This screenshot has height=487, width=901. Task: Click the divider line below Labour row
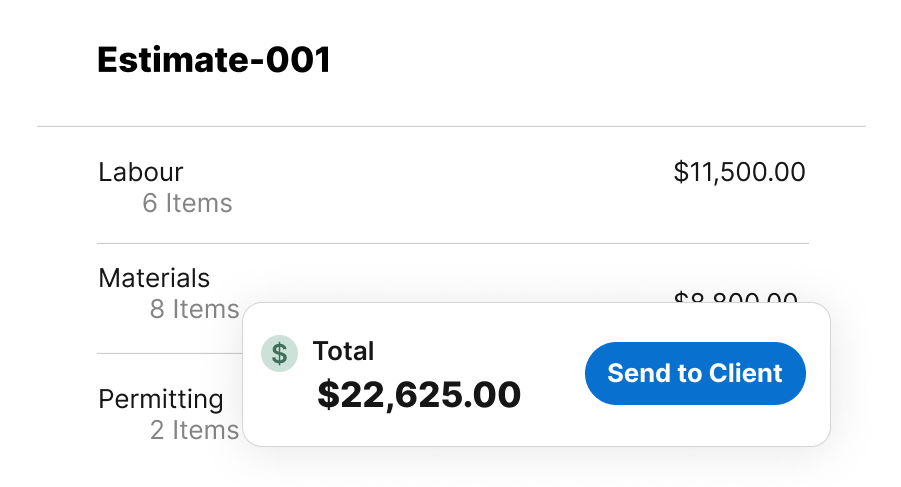click(452, 243)
